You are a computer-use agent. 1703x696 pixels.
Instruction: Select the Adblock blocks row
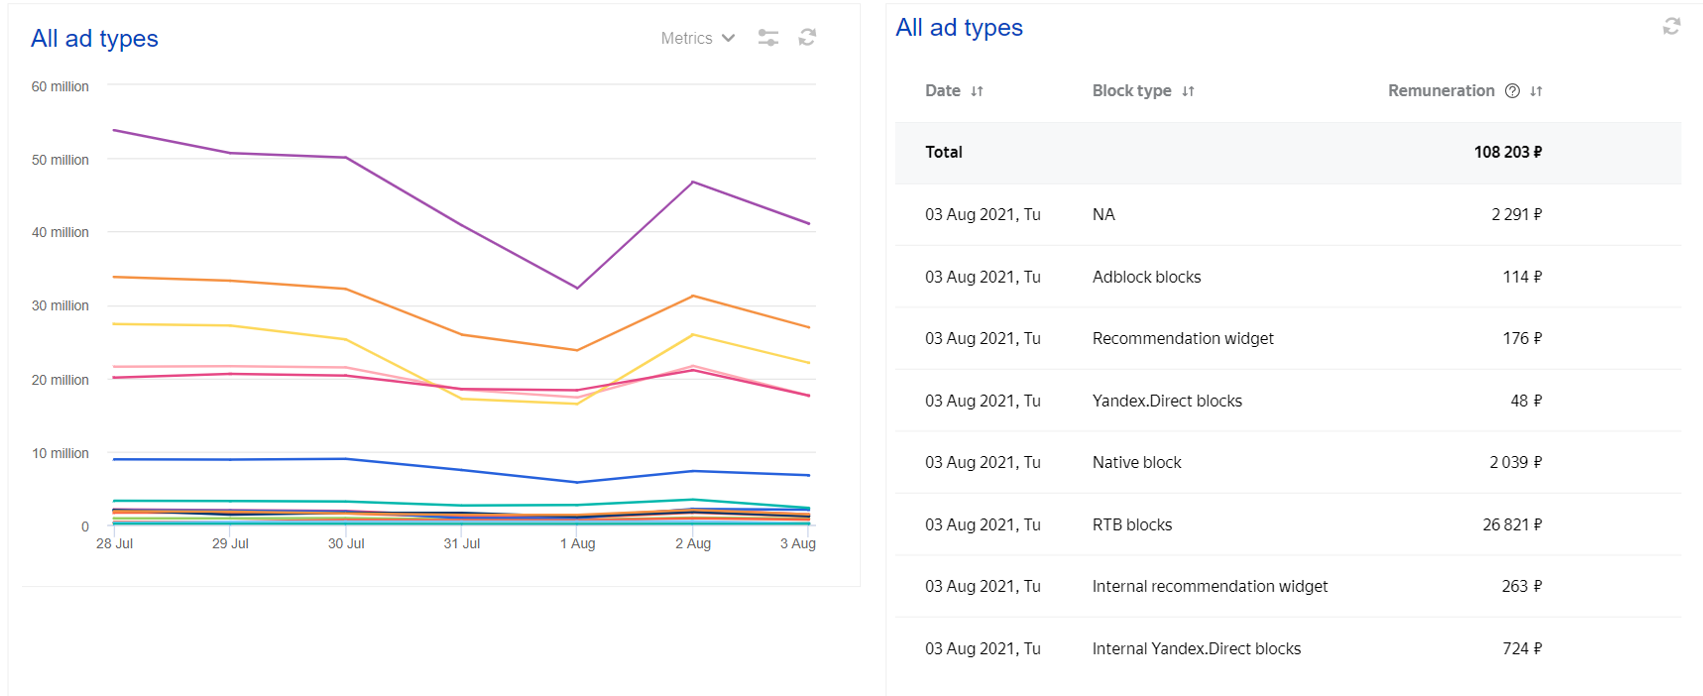tap(1146, 277)
